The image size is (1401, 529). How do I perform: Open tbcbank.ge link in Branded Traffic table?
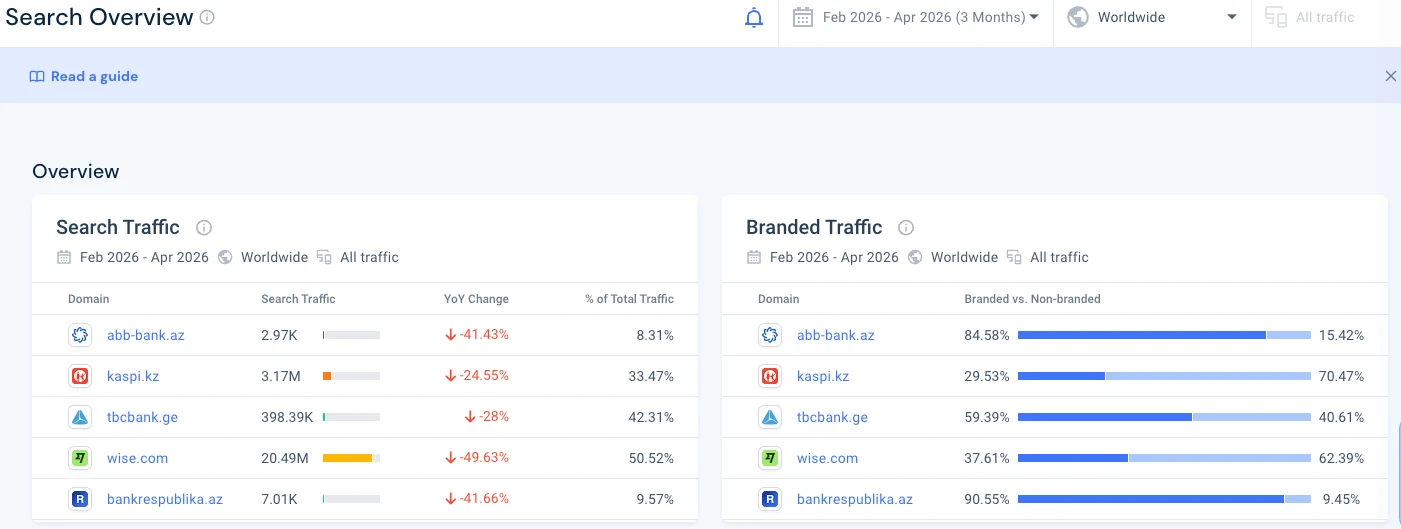pos(832,417)
